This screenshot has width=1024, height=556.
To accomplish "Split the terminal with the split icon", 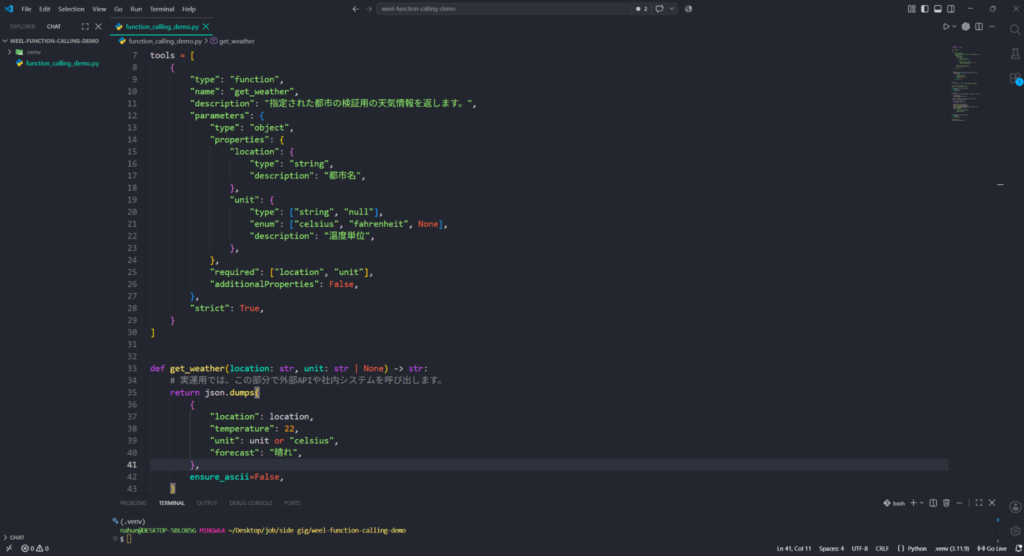I will (933, 503).
